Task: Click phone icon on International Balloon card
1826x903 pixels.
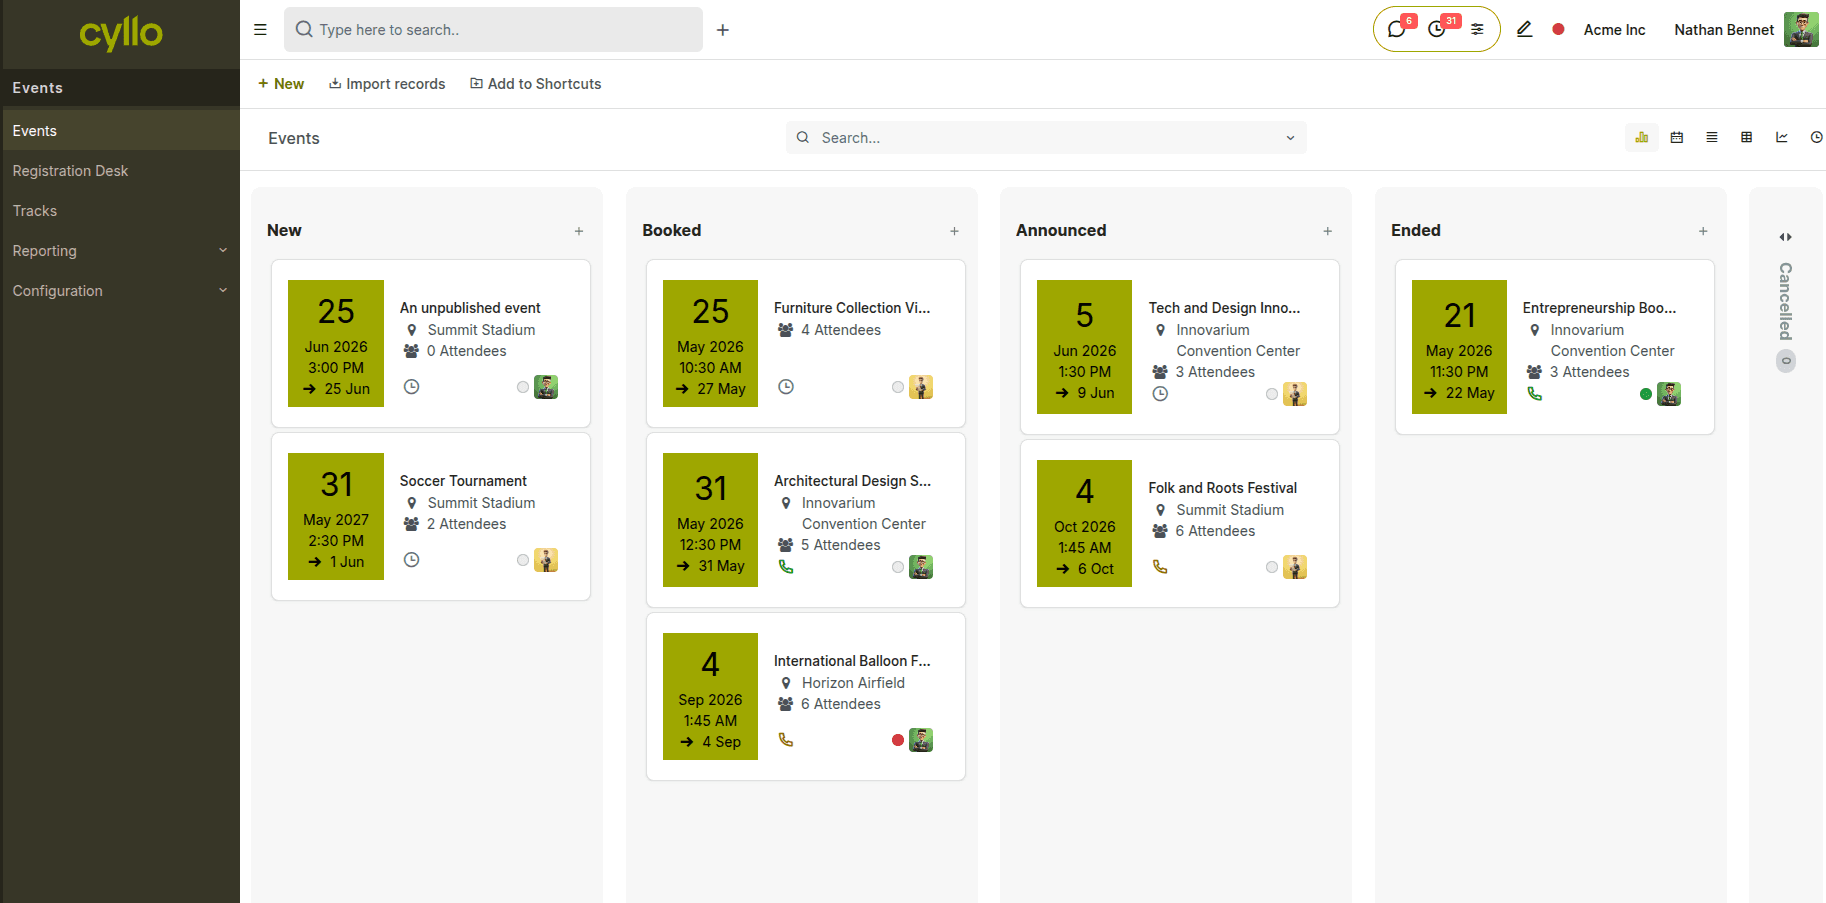Action: [786, 740]
